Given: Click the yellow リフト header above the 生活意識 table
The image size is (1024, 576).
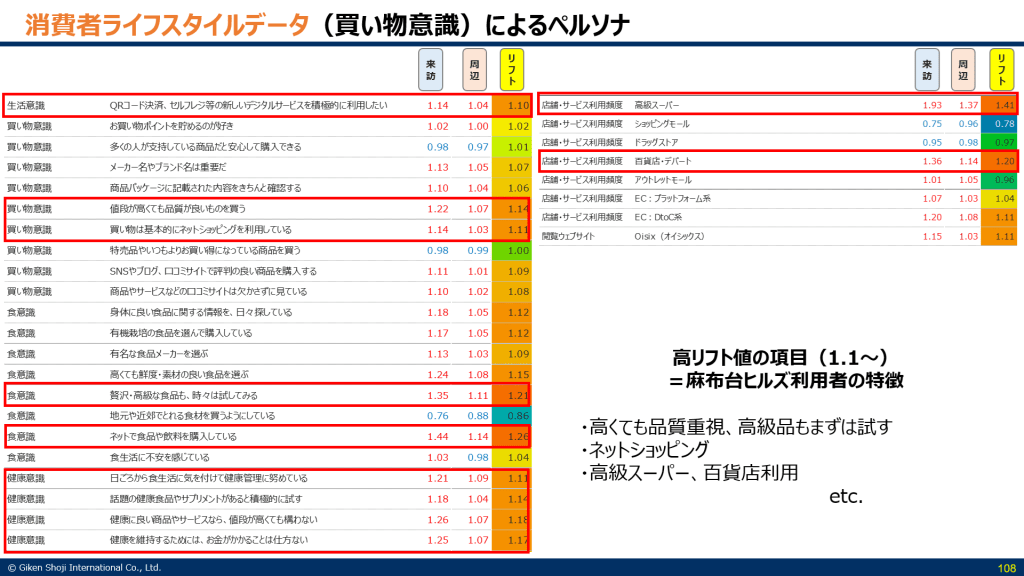Looking at the screenshot, I should point(512,70).
